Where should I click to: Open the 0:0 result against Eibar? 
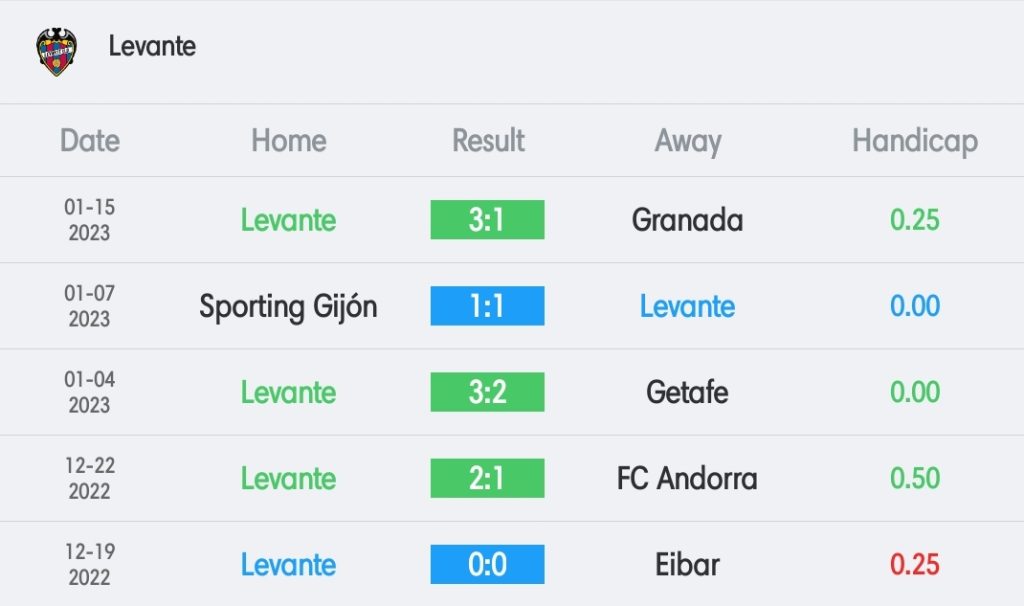487,564
